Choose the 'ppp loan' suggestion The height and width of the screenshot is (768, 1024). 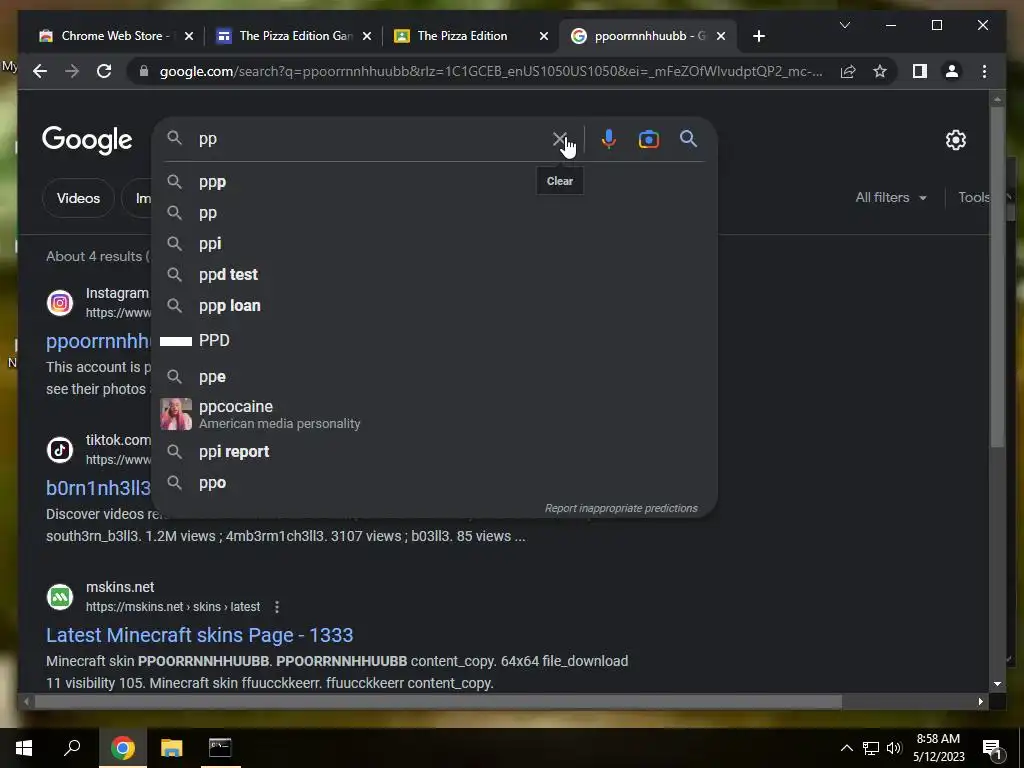tap(434, 306)
